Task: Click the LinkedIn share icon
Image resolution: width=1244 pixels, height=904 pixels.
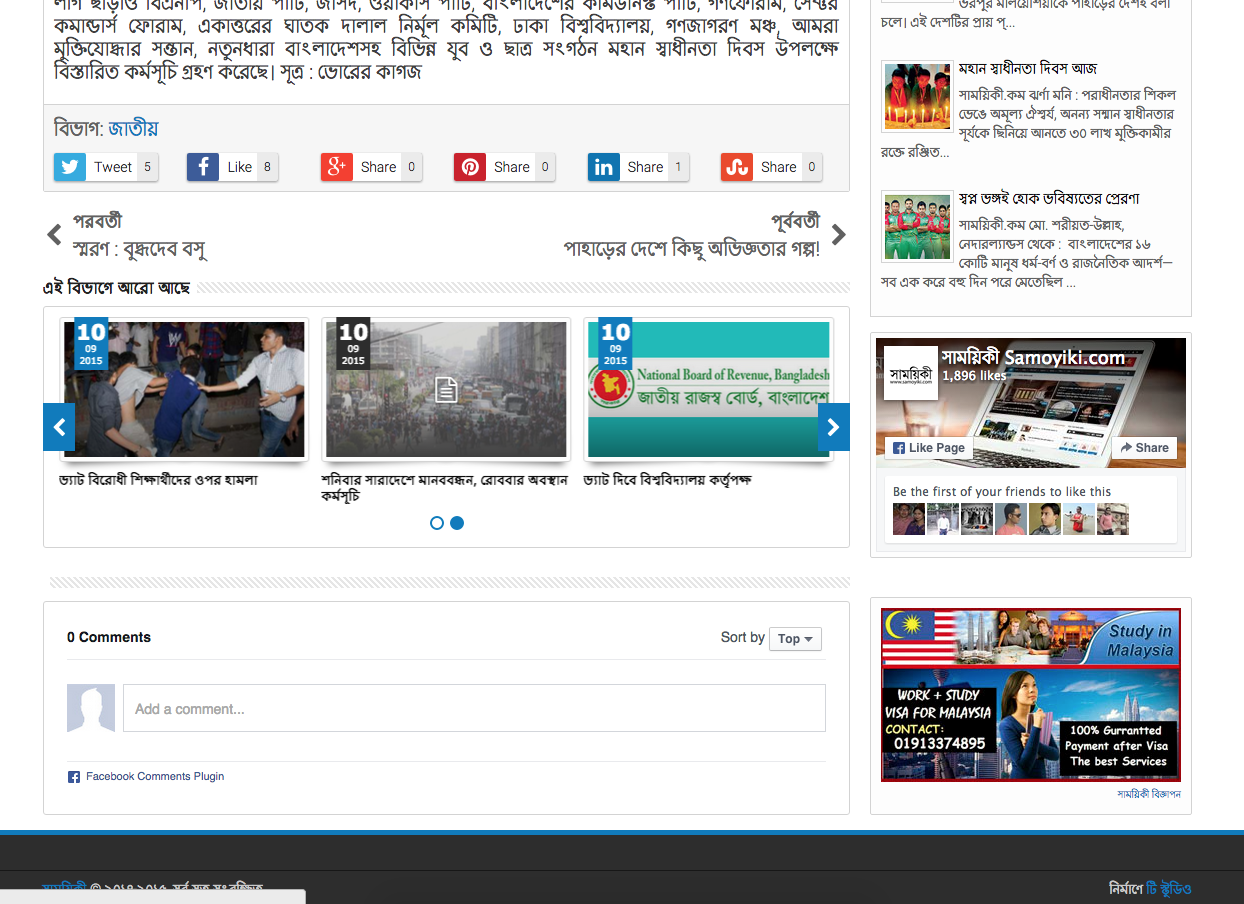Action: (604, 167)
